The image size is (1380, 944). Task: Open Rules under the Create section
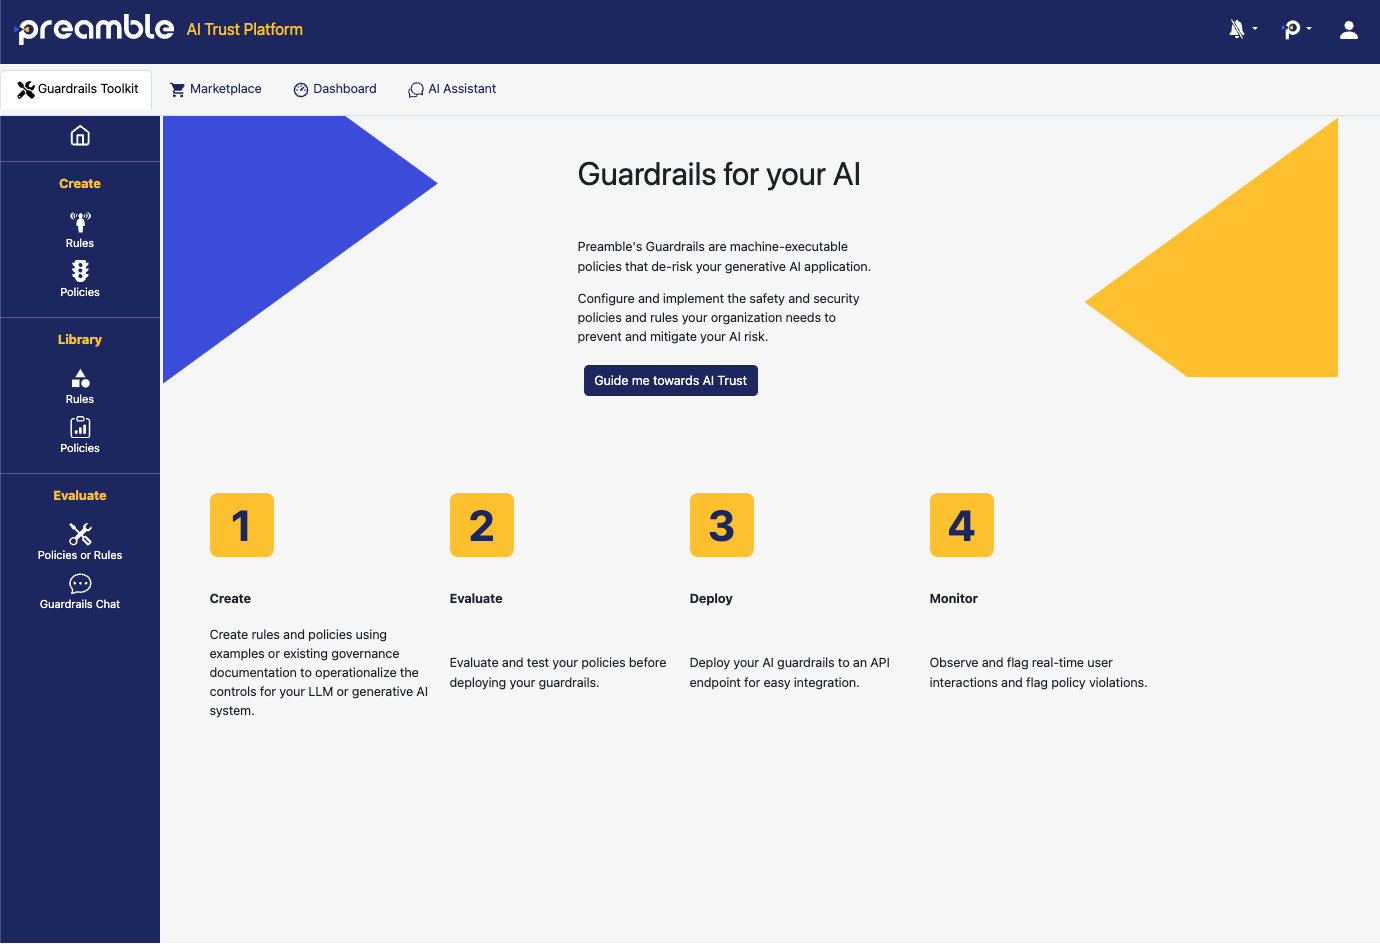pos(80,229)
